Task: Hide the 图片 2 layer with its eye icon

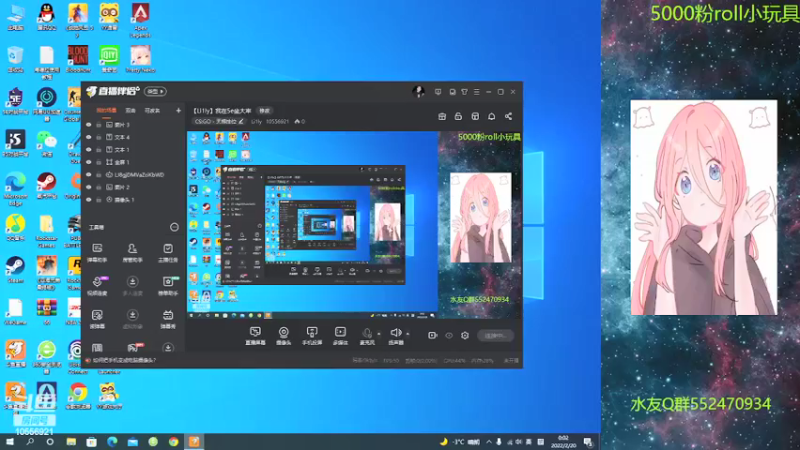Action: pyautogui.click(x=89, y=187)
